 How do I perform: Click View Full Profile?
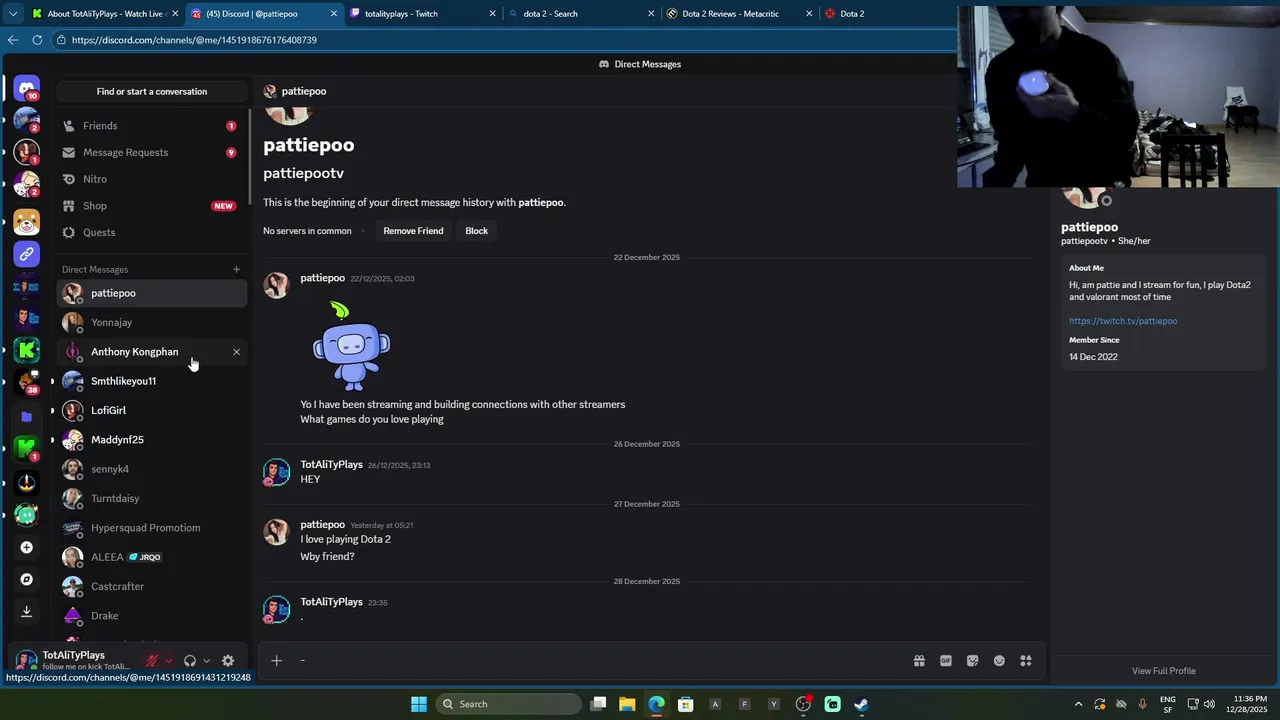[1163, 671]
